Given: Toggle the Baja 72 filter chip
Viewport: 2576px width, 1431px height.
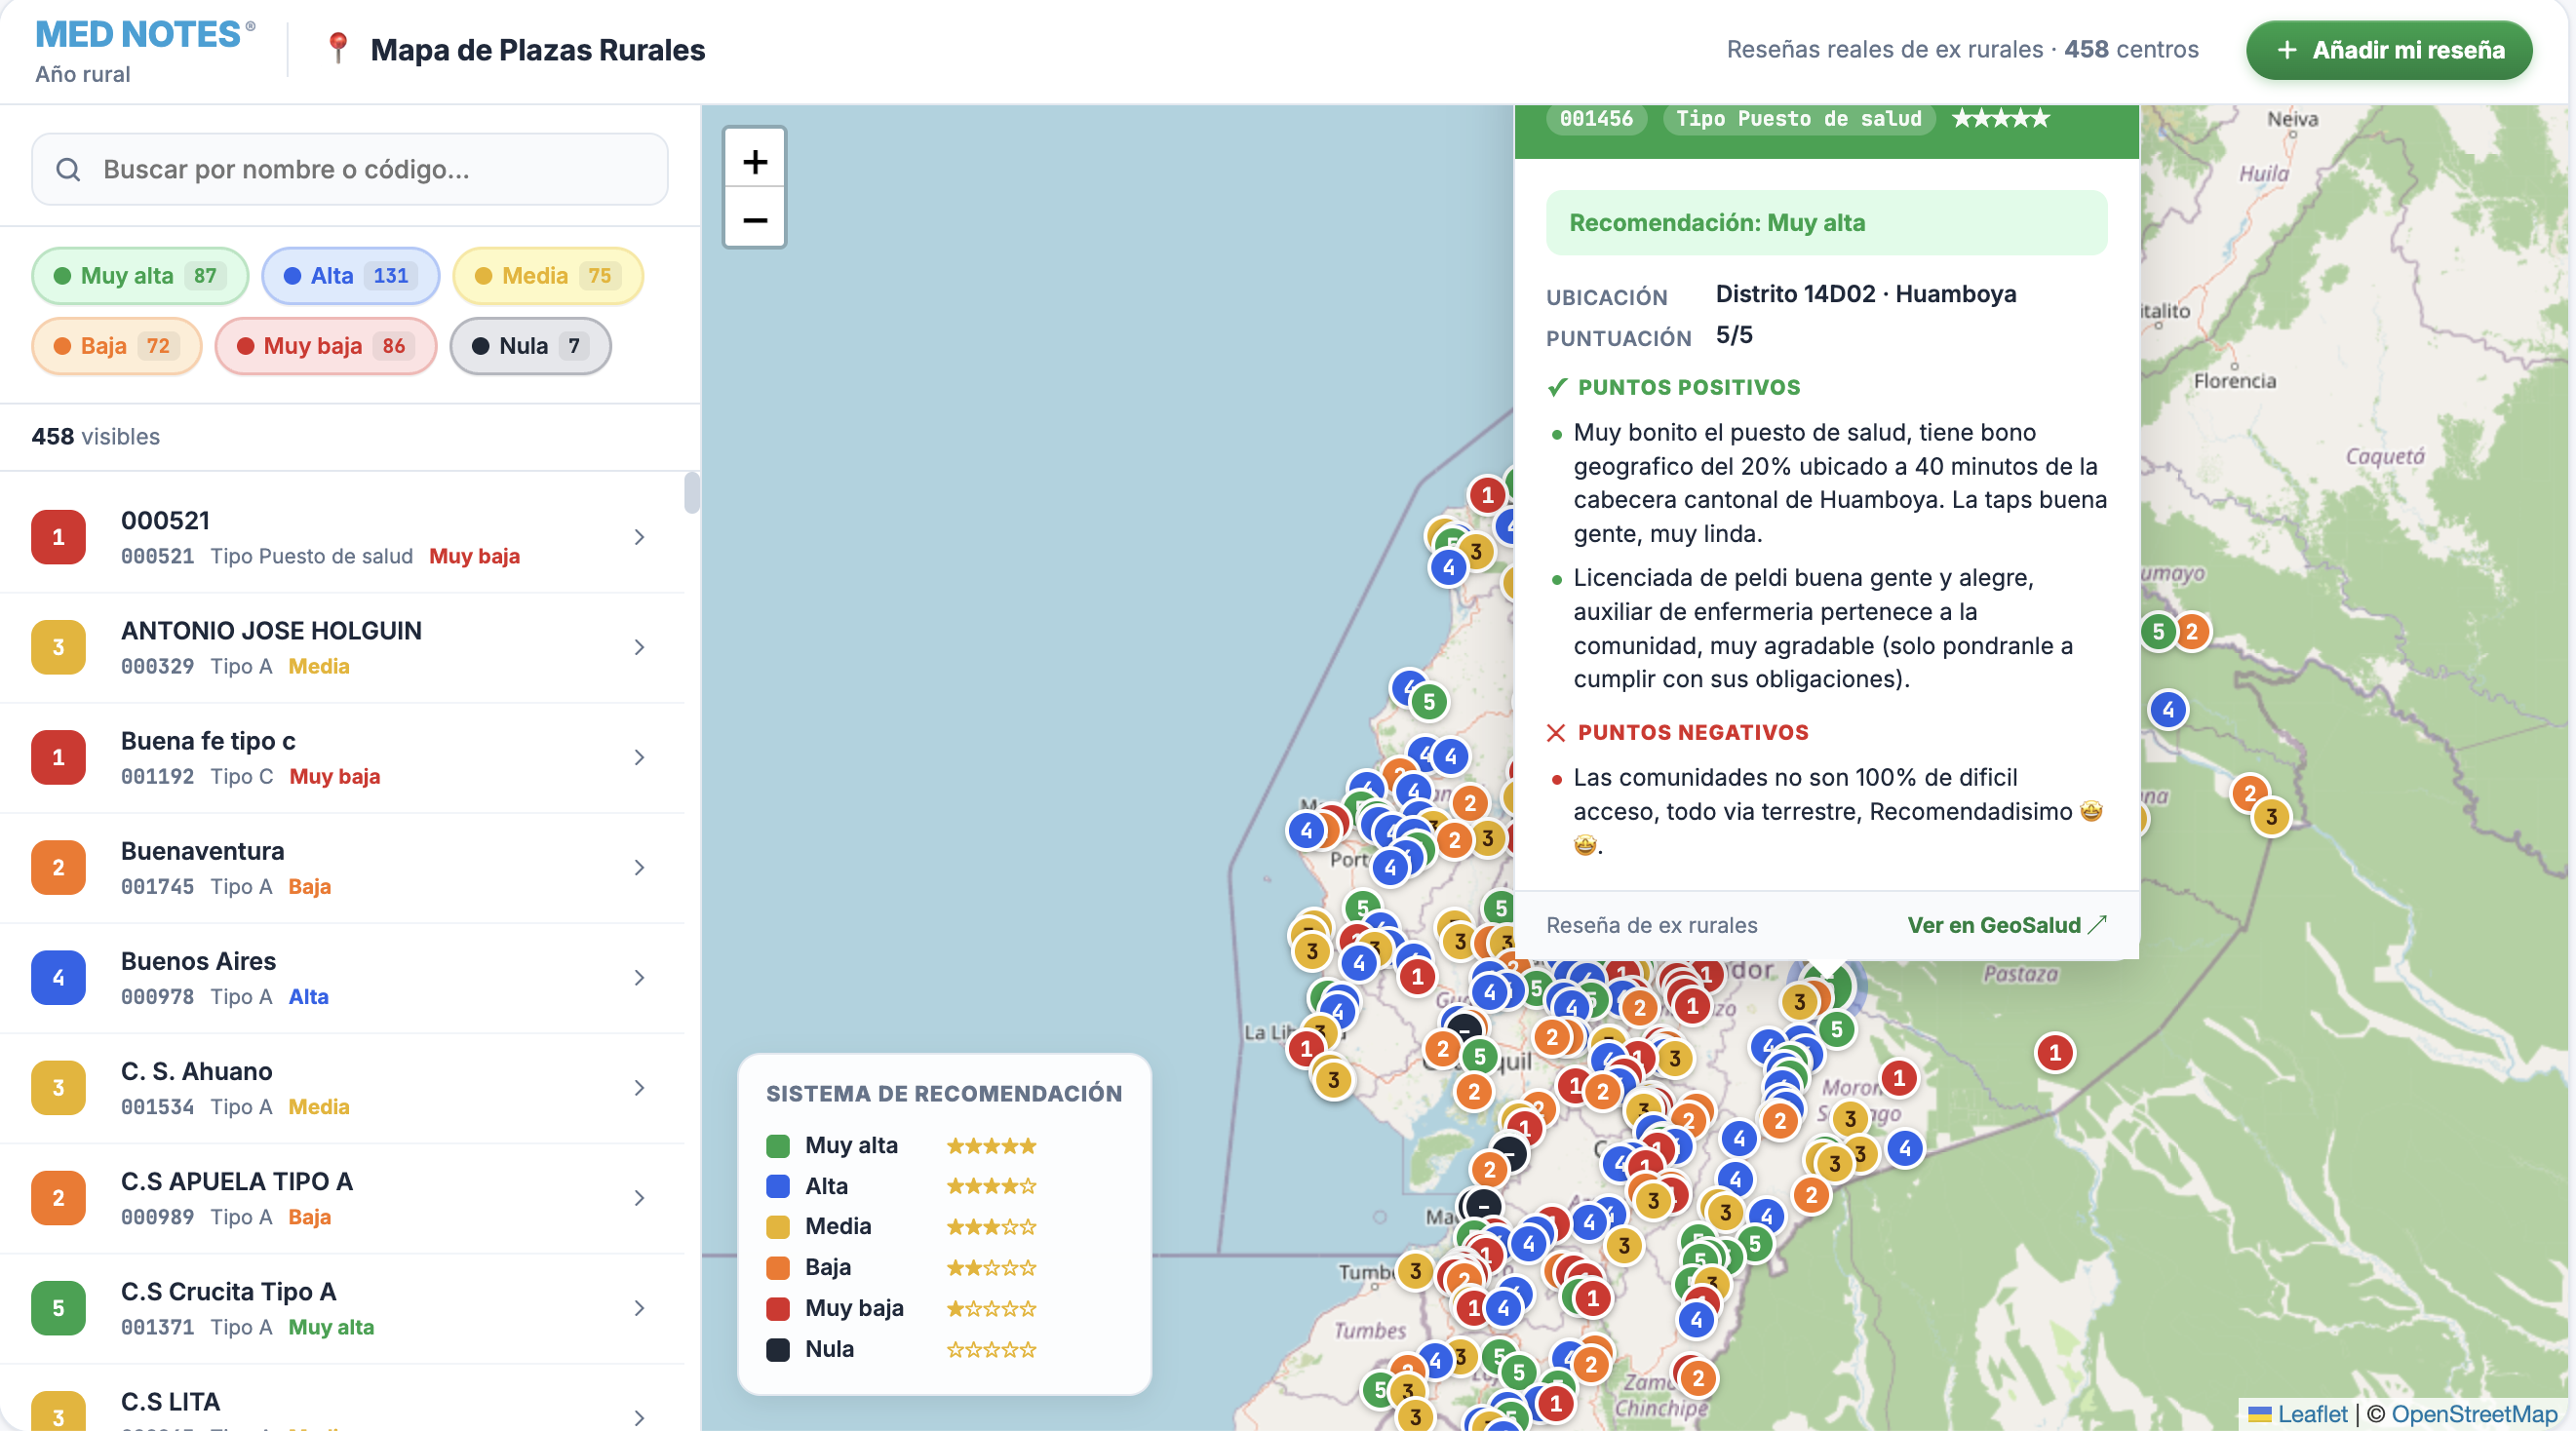Looking at the screenshot, I should (117, 346).
